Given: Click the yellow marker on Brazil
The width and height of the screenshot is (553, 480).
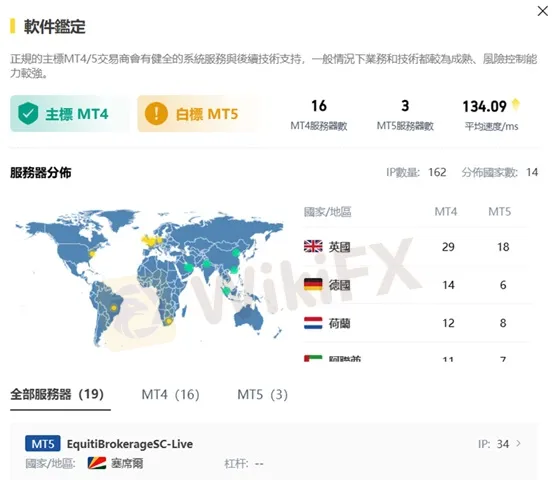Looking at the screenshot, I should click(x=114, y=308).
